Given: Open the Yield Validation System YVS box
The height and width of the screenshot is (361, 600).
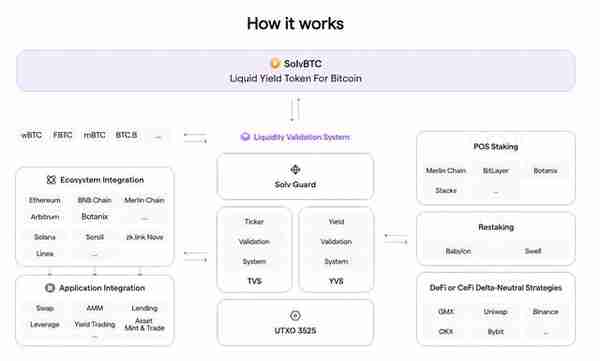Looking at the screenshot, I should pyautogui.click(x=336, y=250).
